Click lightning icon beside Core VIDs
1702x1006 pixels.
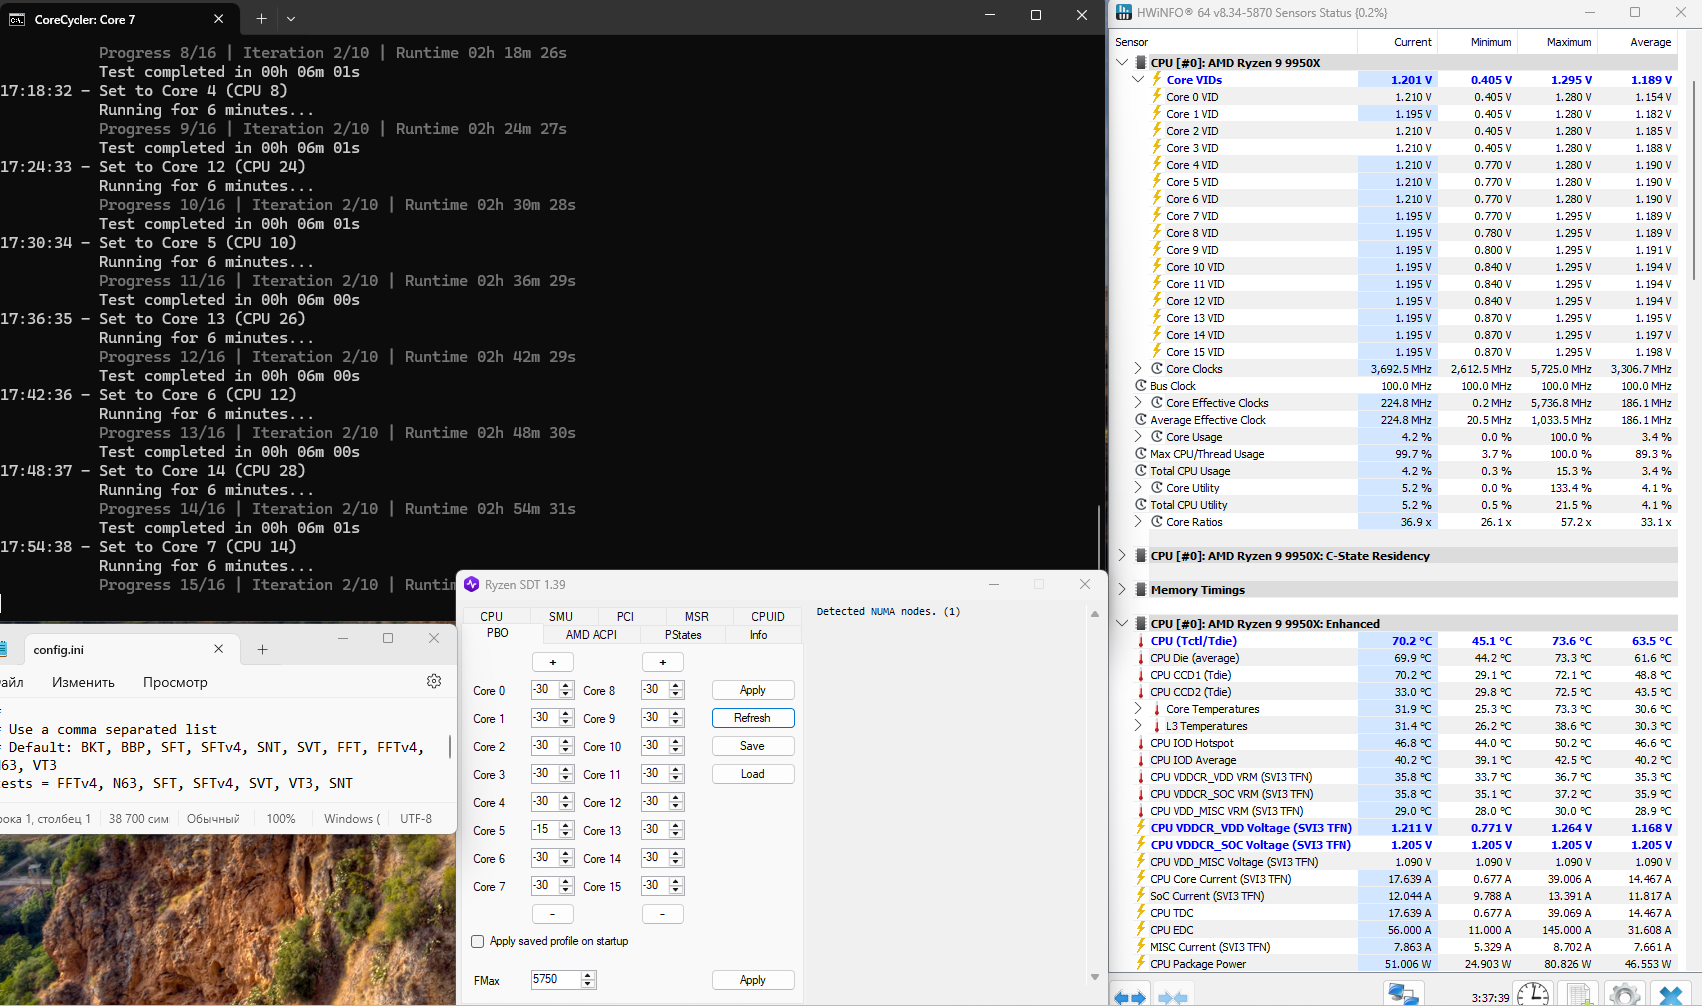(x=1157, y=80)
